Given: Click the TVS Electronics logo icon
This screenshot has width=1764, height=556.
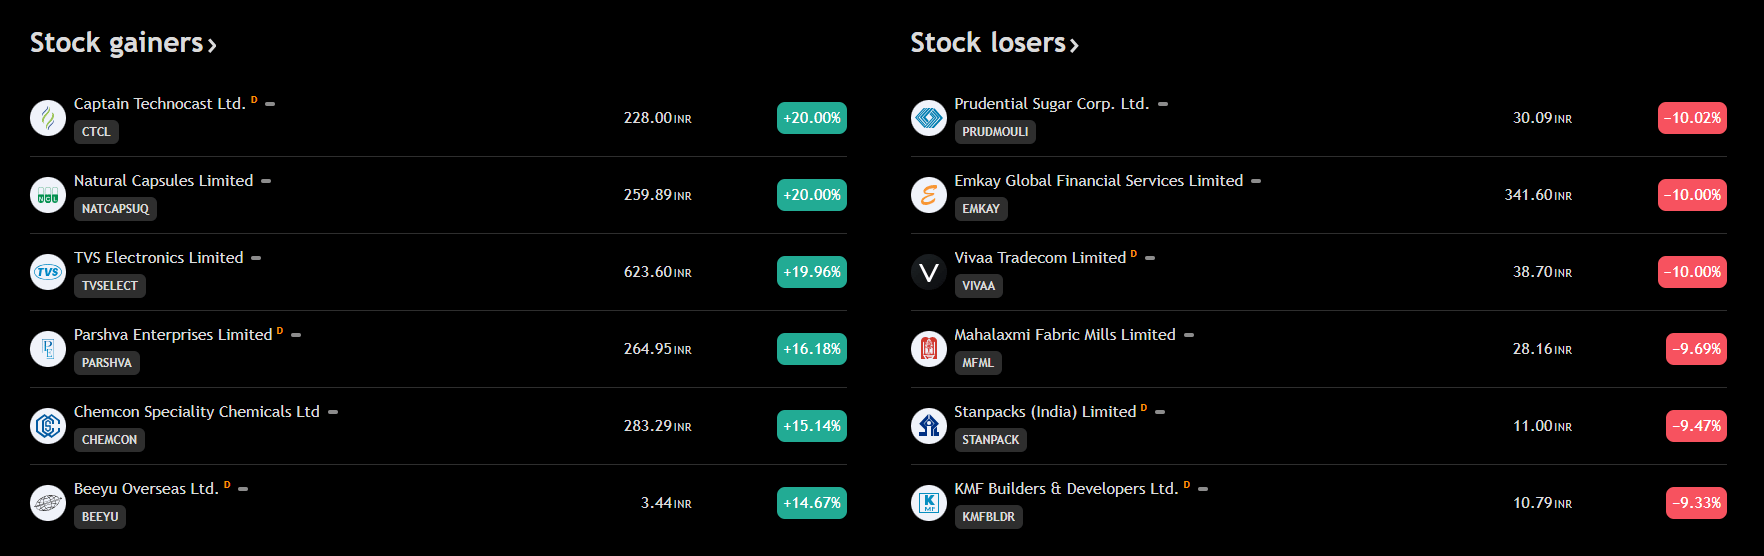Looking at the screenshot, I should tap(48, 272).
